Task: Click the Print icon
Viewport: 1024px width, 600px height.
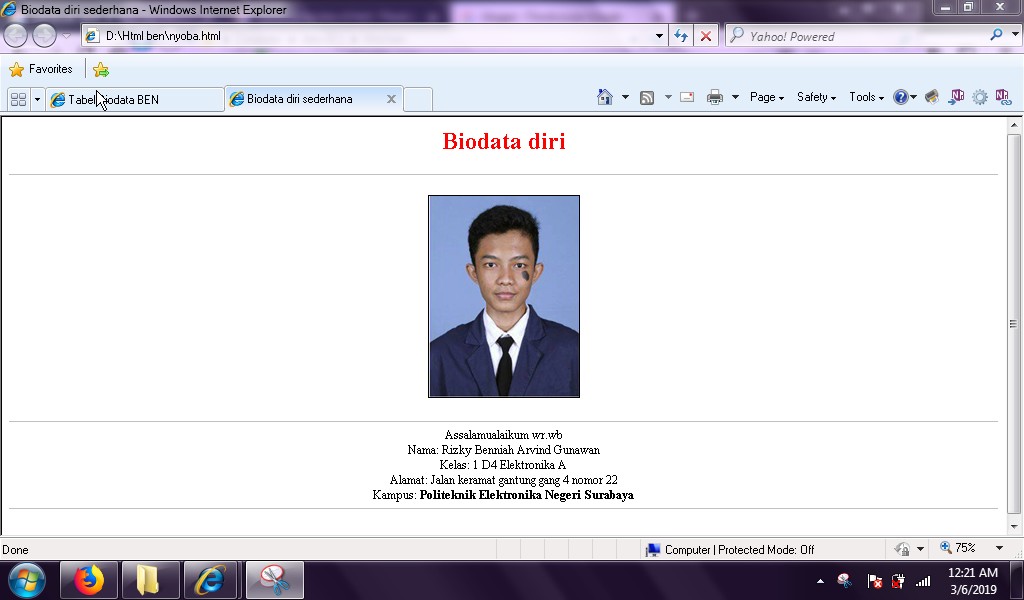Action: 715,97
